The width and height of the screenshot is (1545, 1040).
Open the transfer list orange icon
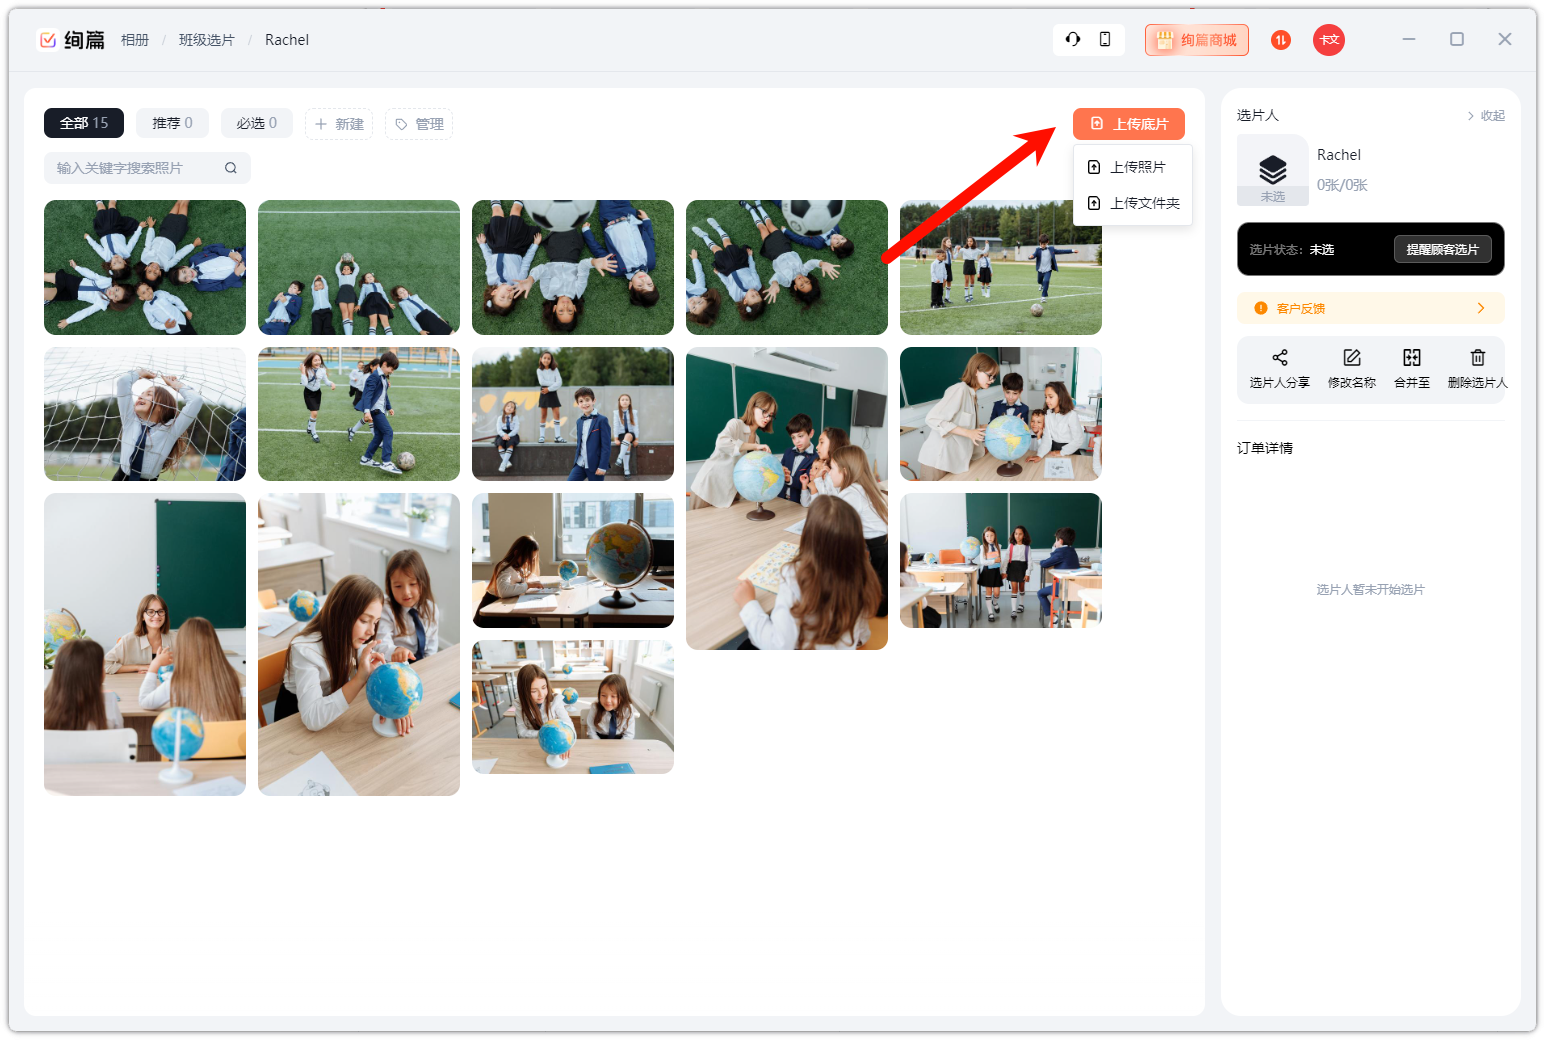pyautogui.click(x=1281, y=40)
